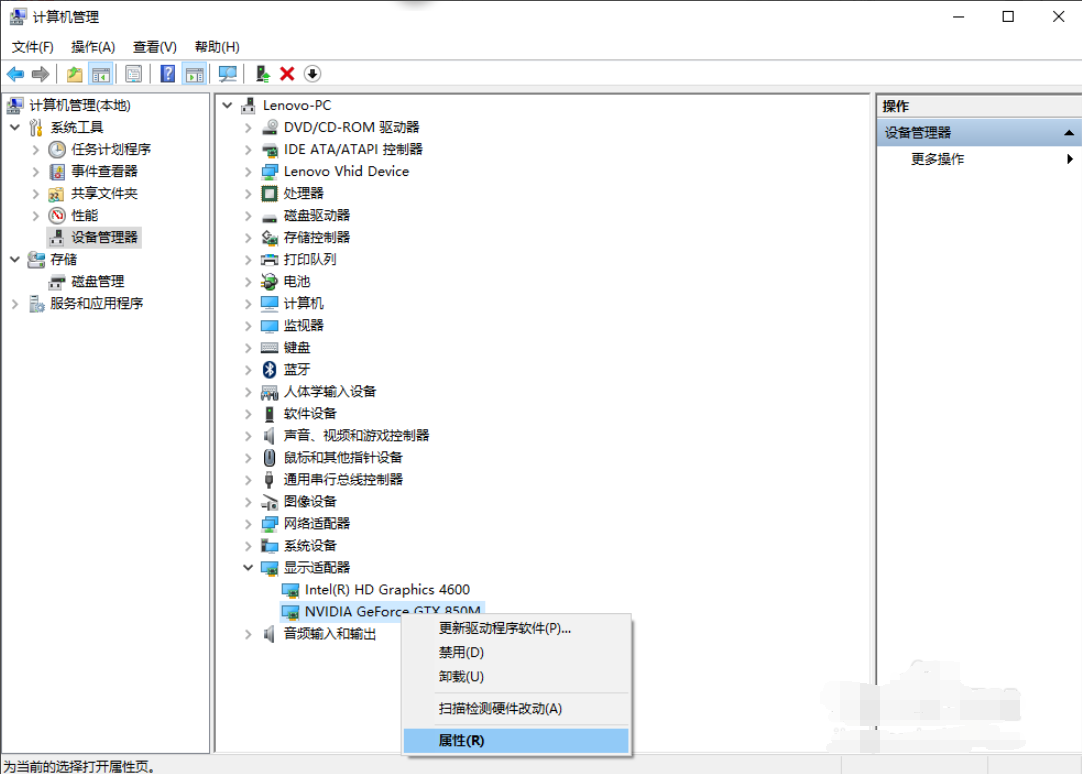Screen dimensions: 1082x774
Task: Collapse the Lenovo-PC root node
Action: click(x=227, y=105)
